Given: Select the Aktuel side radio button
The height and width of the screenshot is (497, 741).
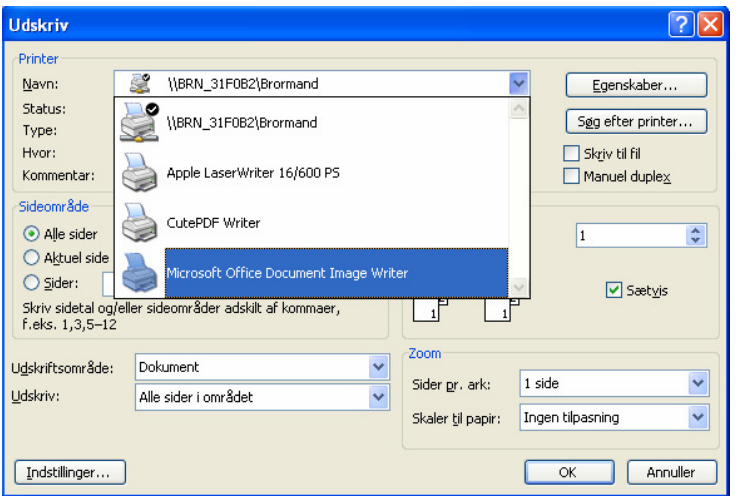Looking at the screenshot, I should (x=31, y=257).
